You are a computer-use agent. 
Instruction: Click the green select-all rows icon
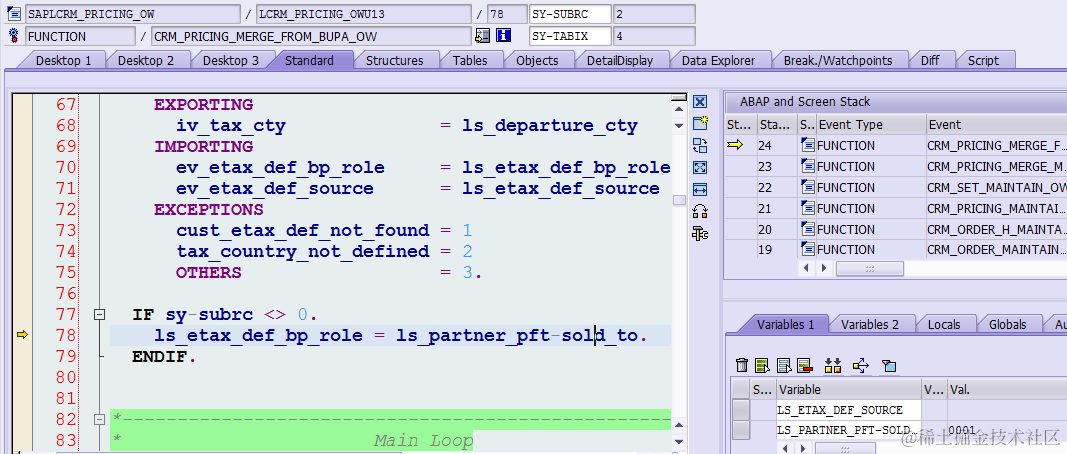(x=763, y=366)
